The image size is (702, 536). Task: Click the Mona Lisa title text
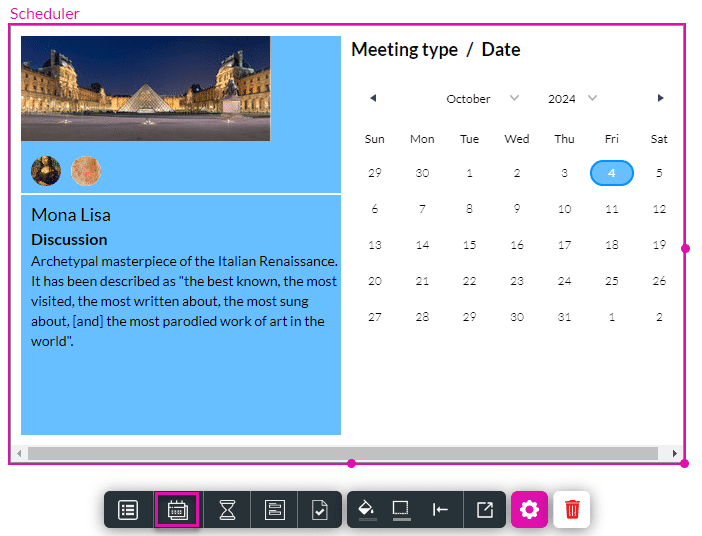click(71, 215)
